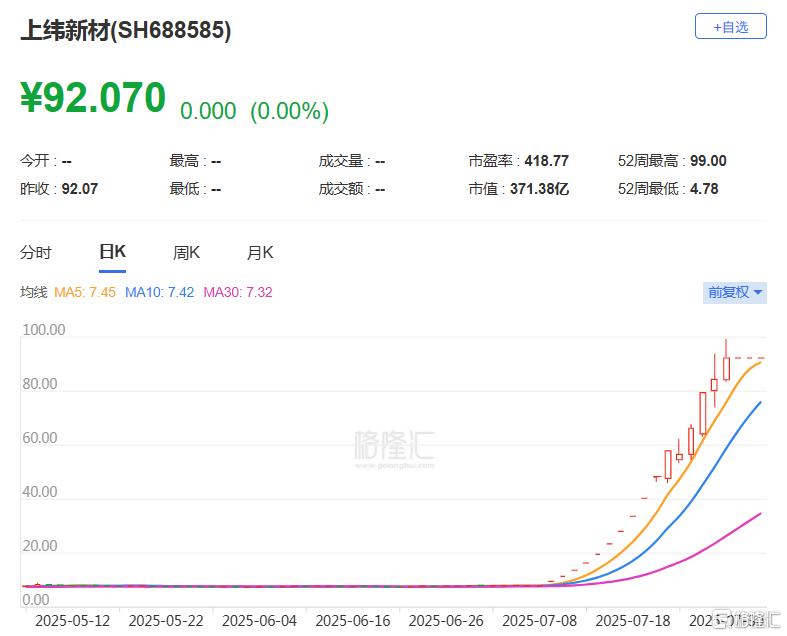Click the MA10: 7.42 indicator label
Image resolution: width=787 pixels, height=636 pixels.
click(160, 292)
